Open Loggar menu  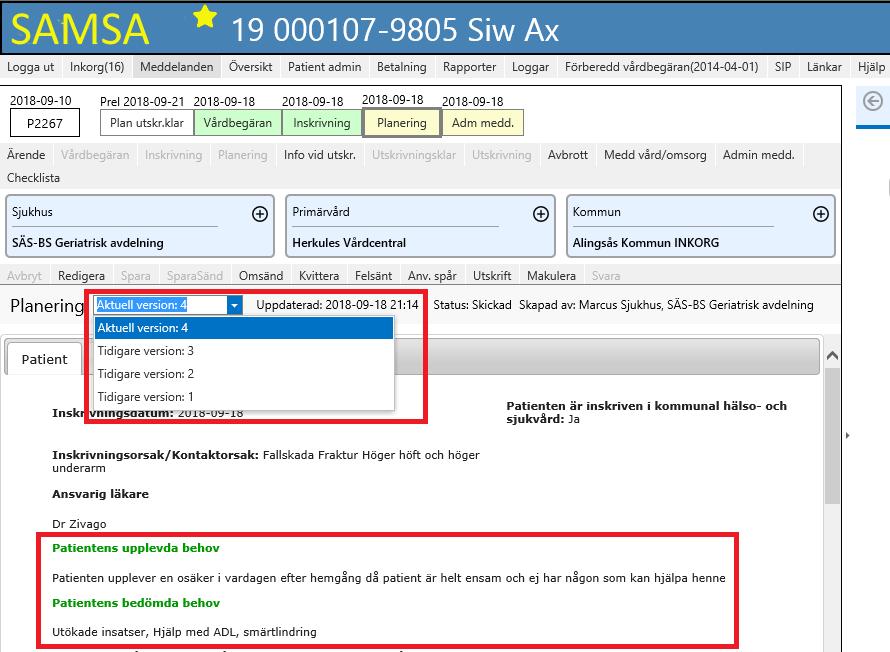530,67
